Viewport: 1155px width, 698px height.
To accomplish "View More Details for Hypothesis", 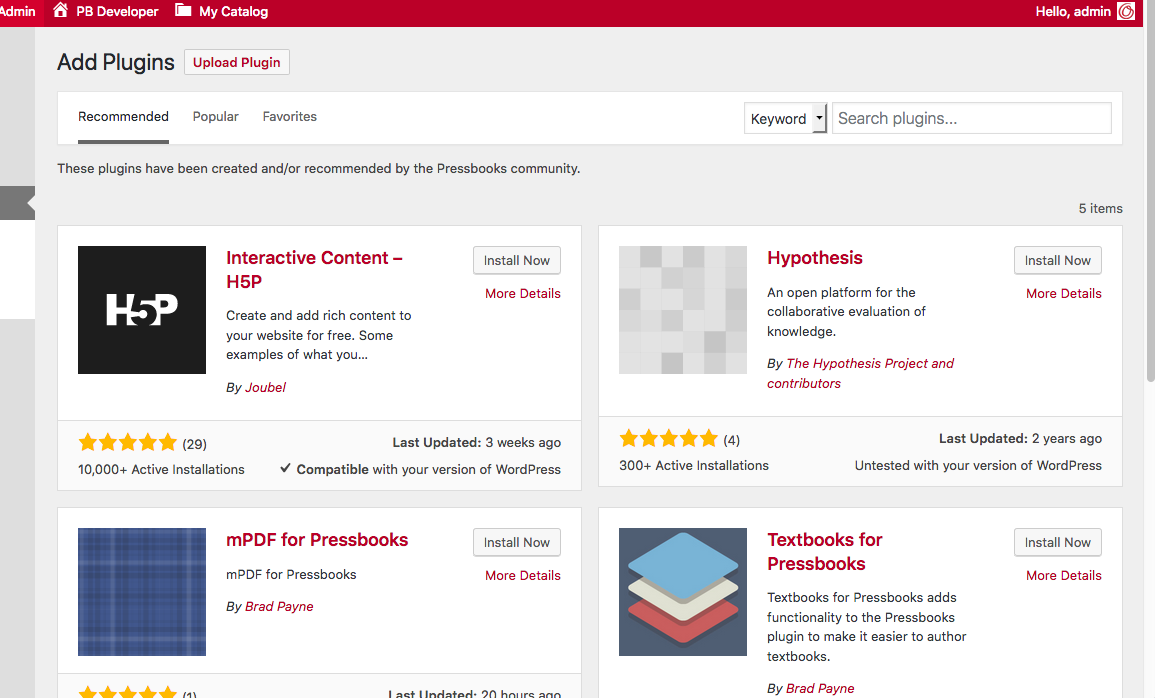I will pos(1064,293).
